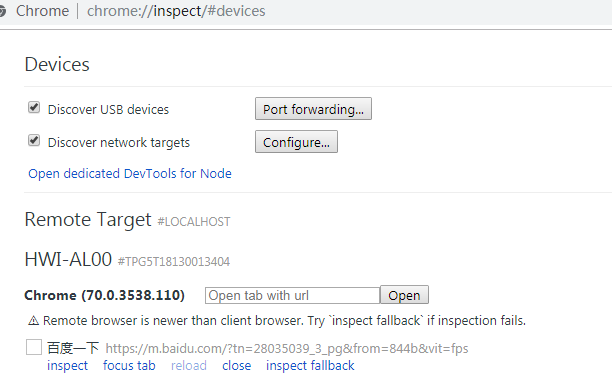Click the warning triangle icon beside remote browser message

(34, 321)
